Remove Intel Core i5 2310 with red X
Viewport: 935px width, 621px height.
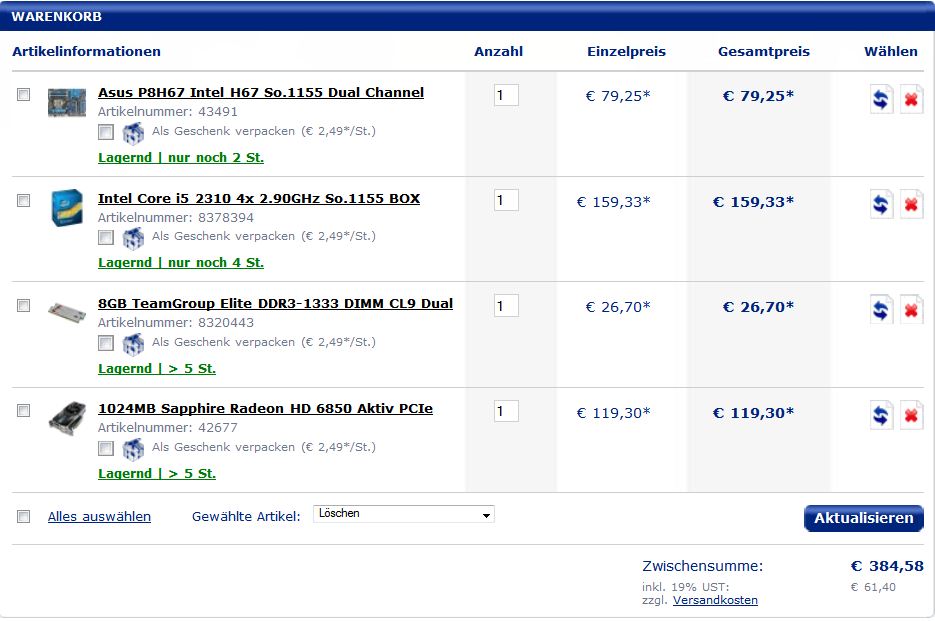pyautogui.click(x=911, y=205)
